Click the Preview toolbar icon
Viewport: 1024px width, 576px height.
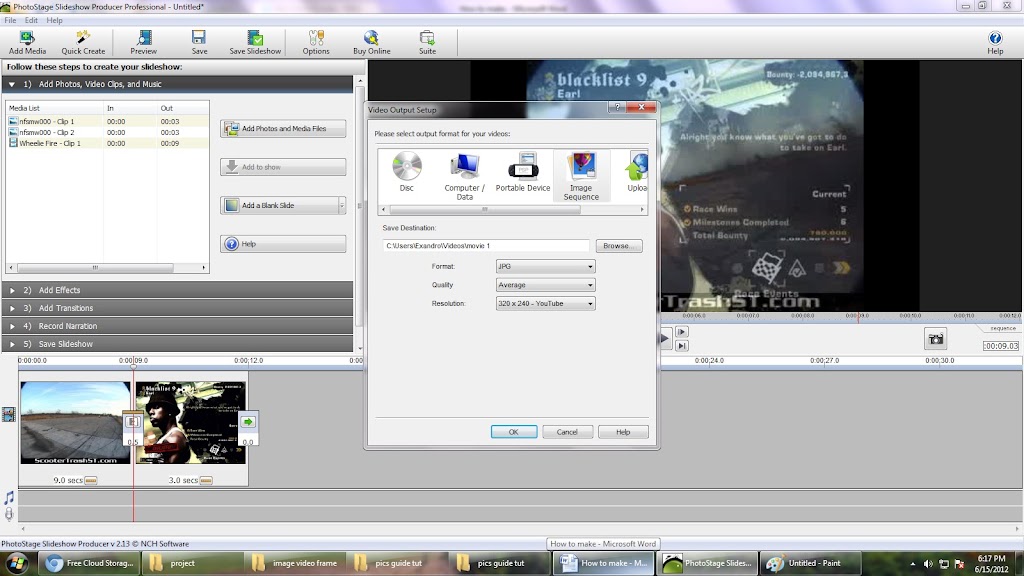pos(144,42)
